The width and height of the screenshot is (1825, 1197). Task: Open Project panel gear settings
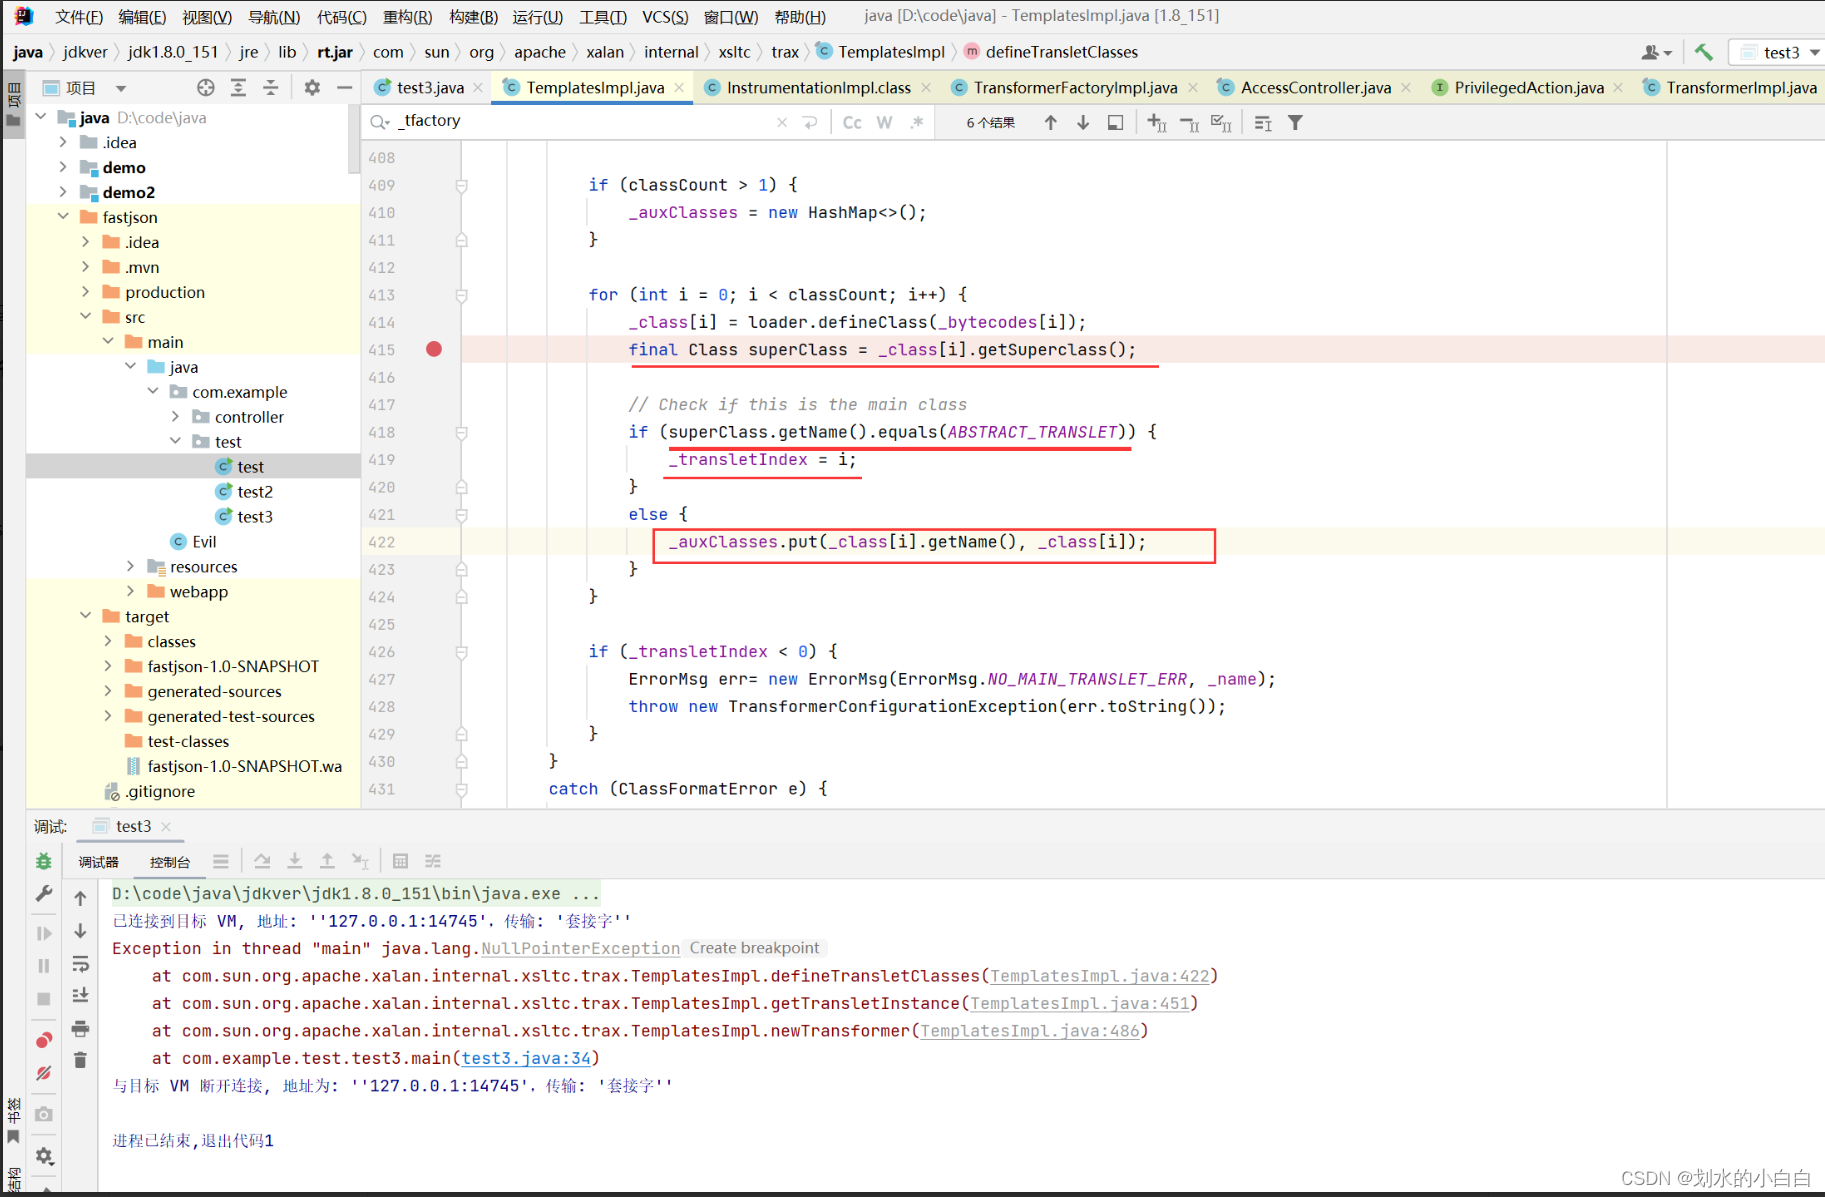coord(312,88)
